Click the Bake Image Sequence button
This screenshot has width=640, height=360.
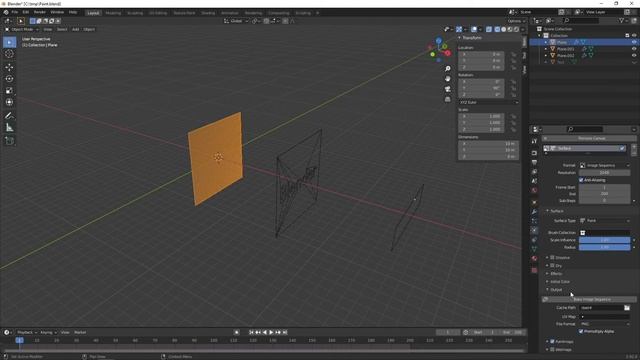click(x=590, y=300)
